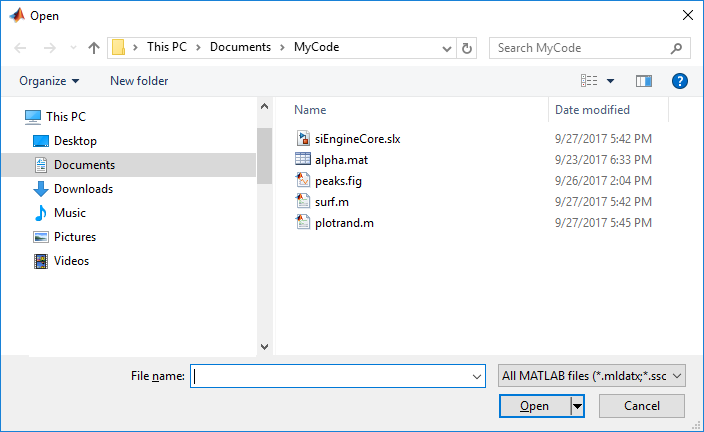Open the All MATLAB files type filter
704x432 pixels.
[x=591, y=376]
